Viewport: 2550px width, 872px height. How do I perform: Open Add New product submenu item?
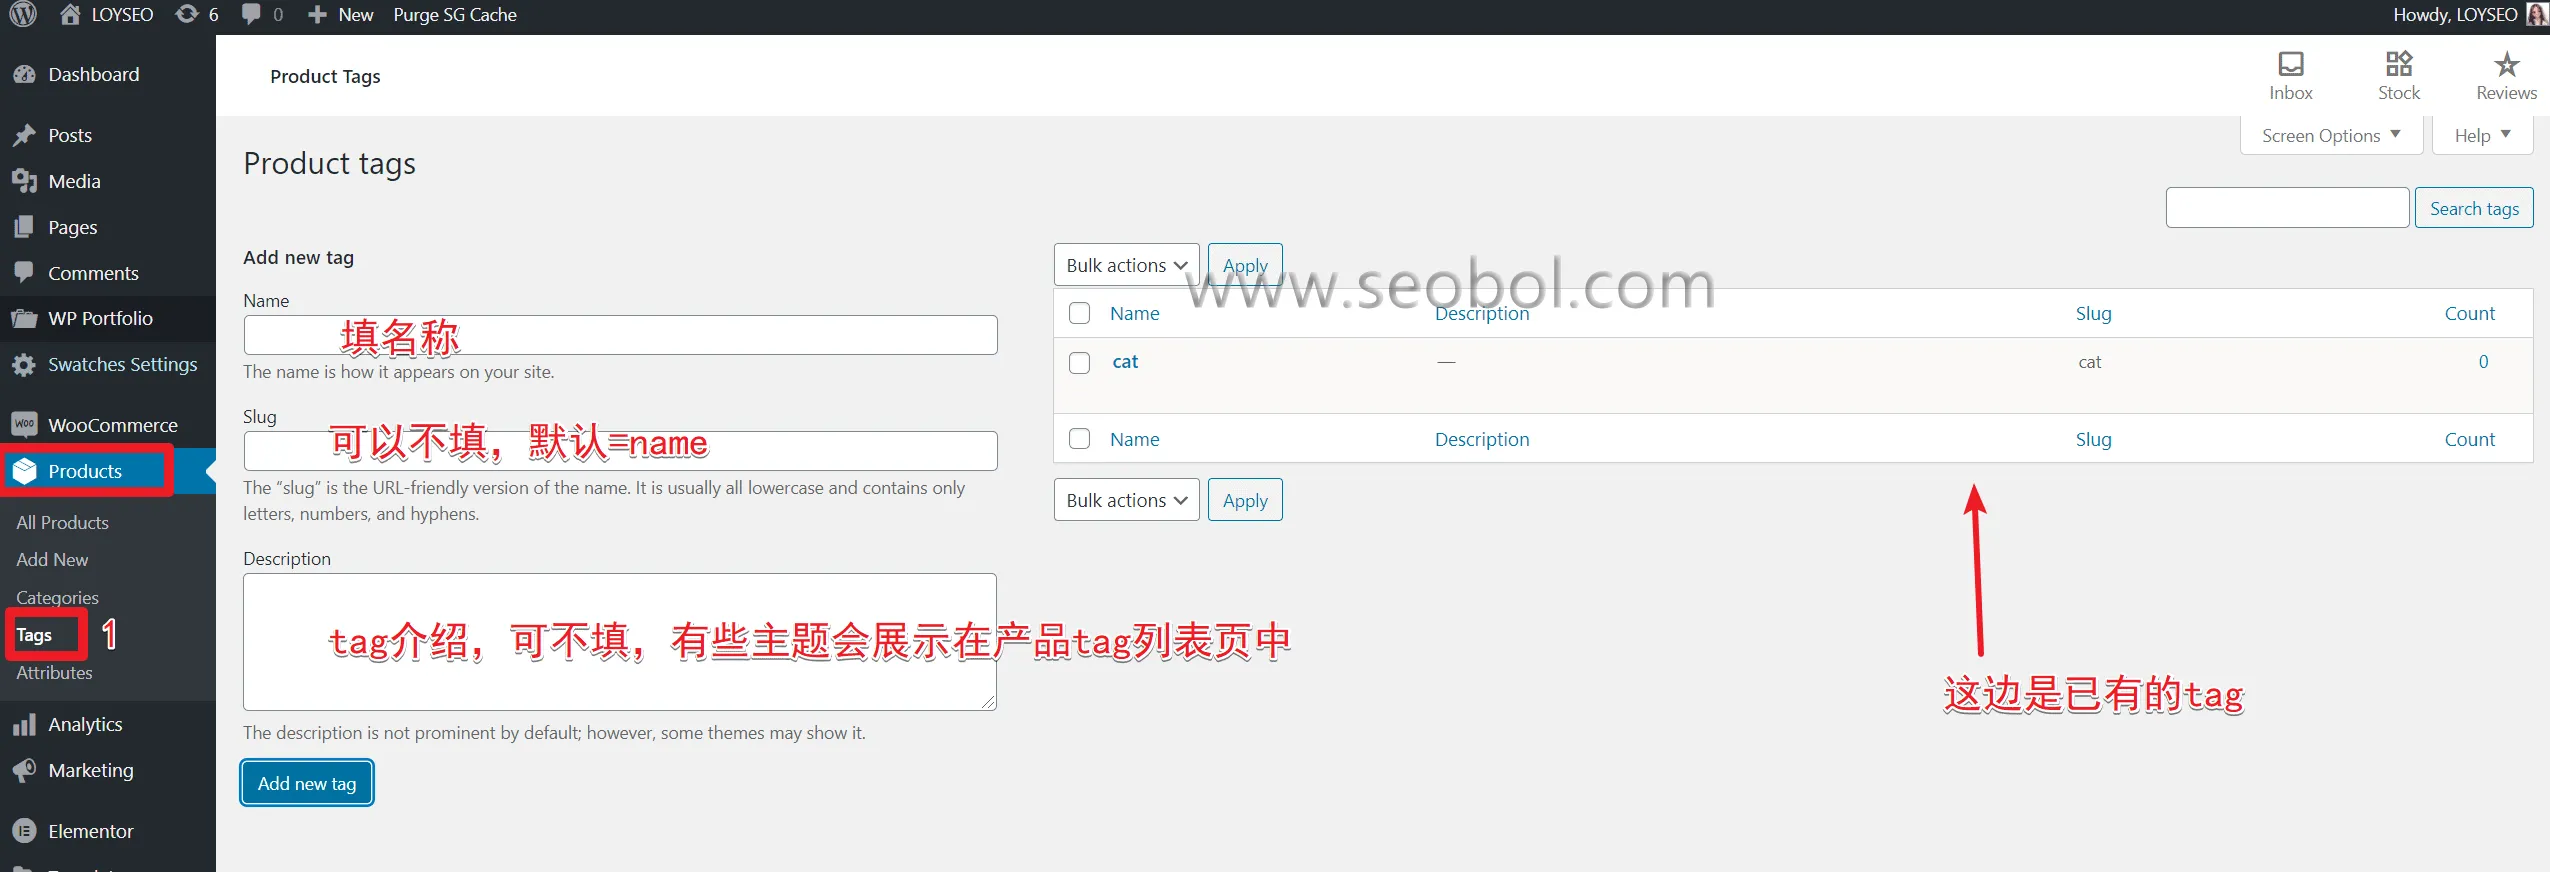[52, 560]
